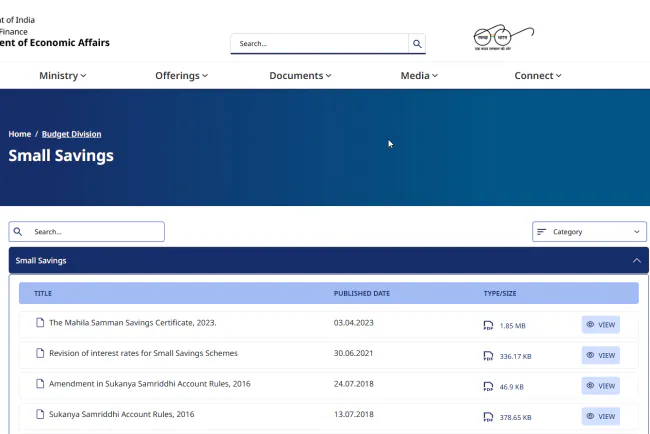Click the document icon beside Mahila Samman Savings Certificate
The width and height of the screenshot is (650, 434).
tap(40, 322)
